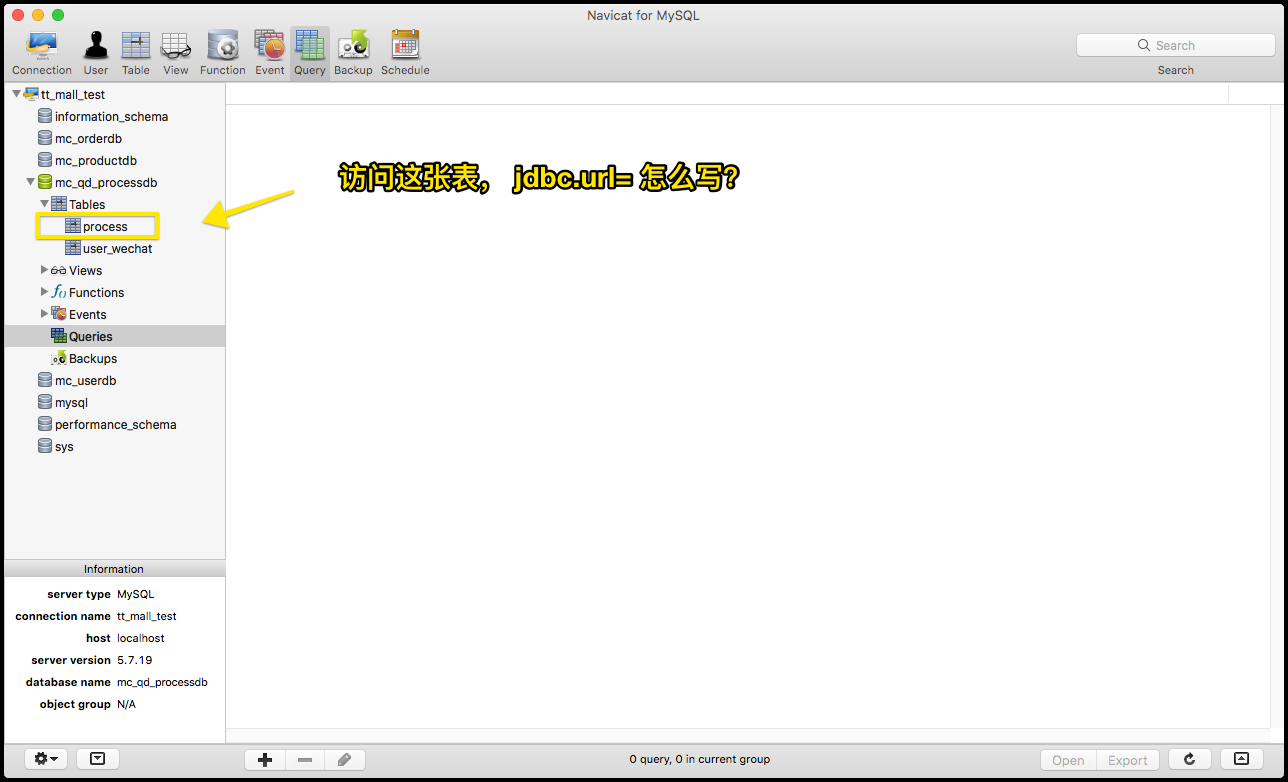The height and width of the screenshot is (782, 1288).
Task: Click the plus button to add query
Action: pos(265,760)
